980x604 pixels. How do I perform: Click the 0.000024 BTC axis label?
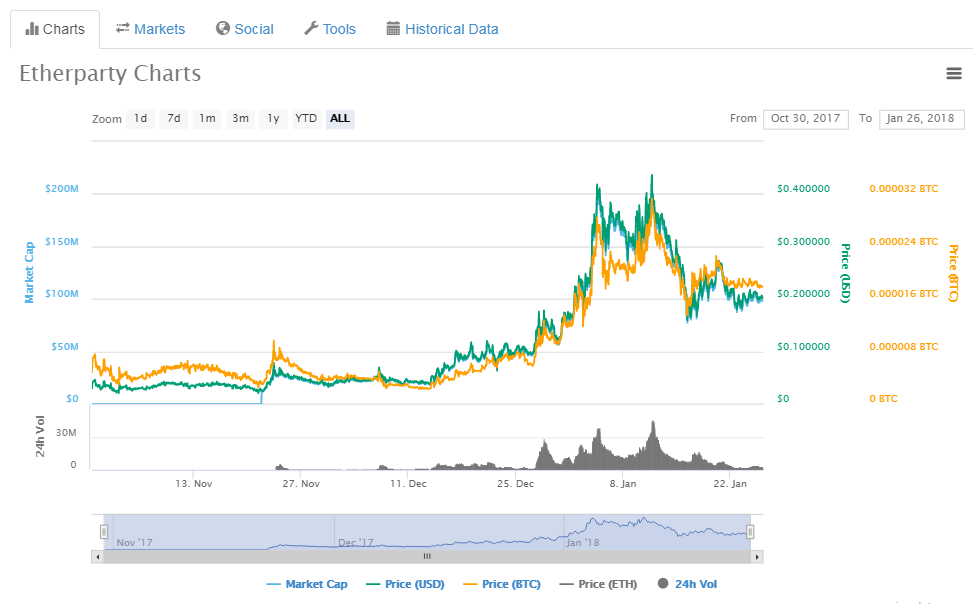(904, 242)
